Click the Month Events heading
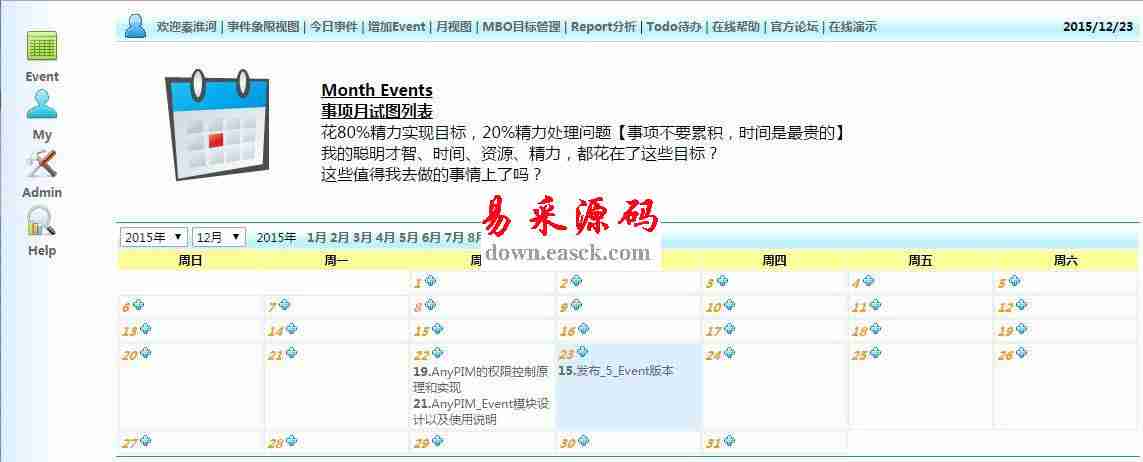The image size is (1143, 462). tap(377, 90)
